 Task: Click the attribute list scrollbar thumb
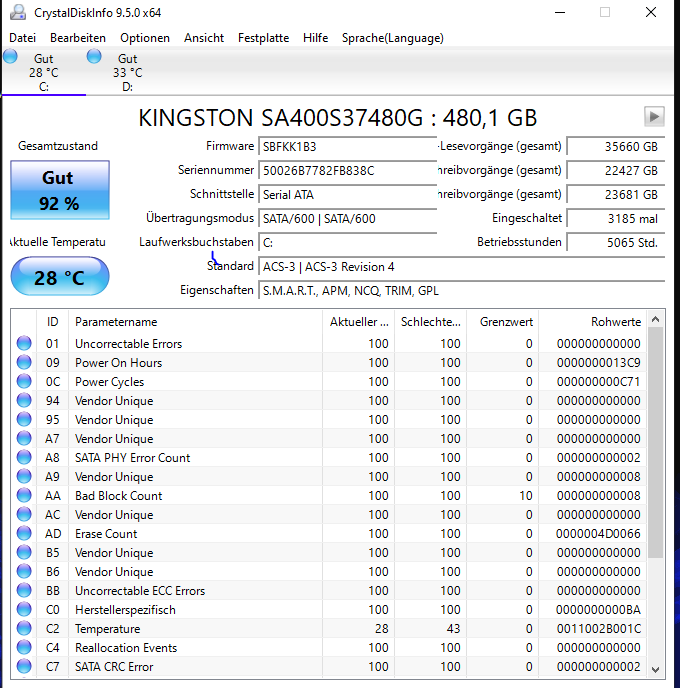[655, 443]
